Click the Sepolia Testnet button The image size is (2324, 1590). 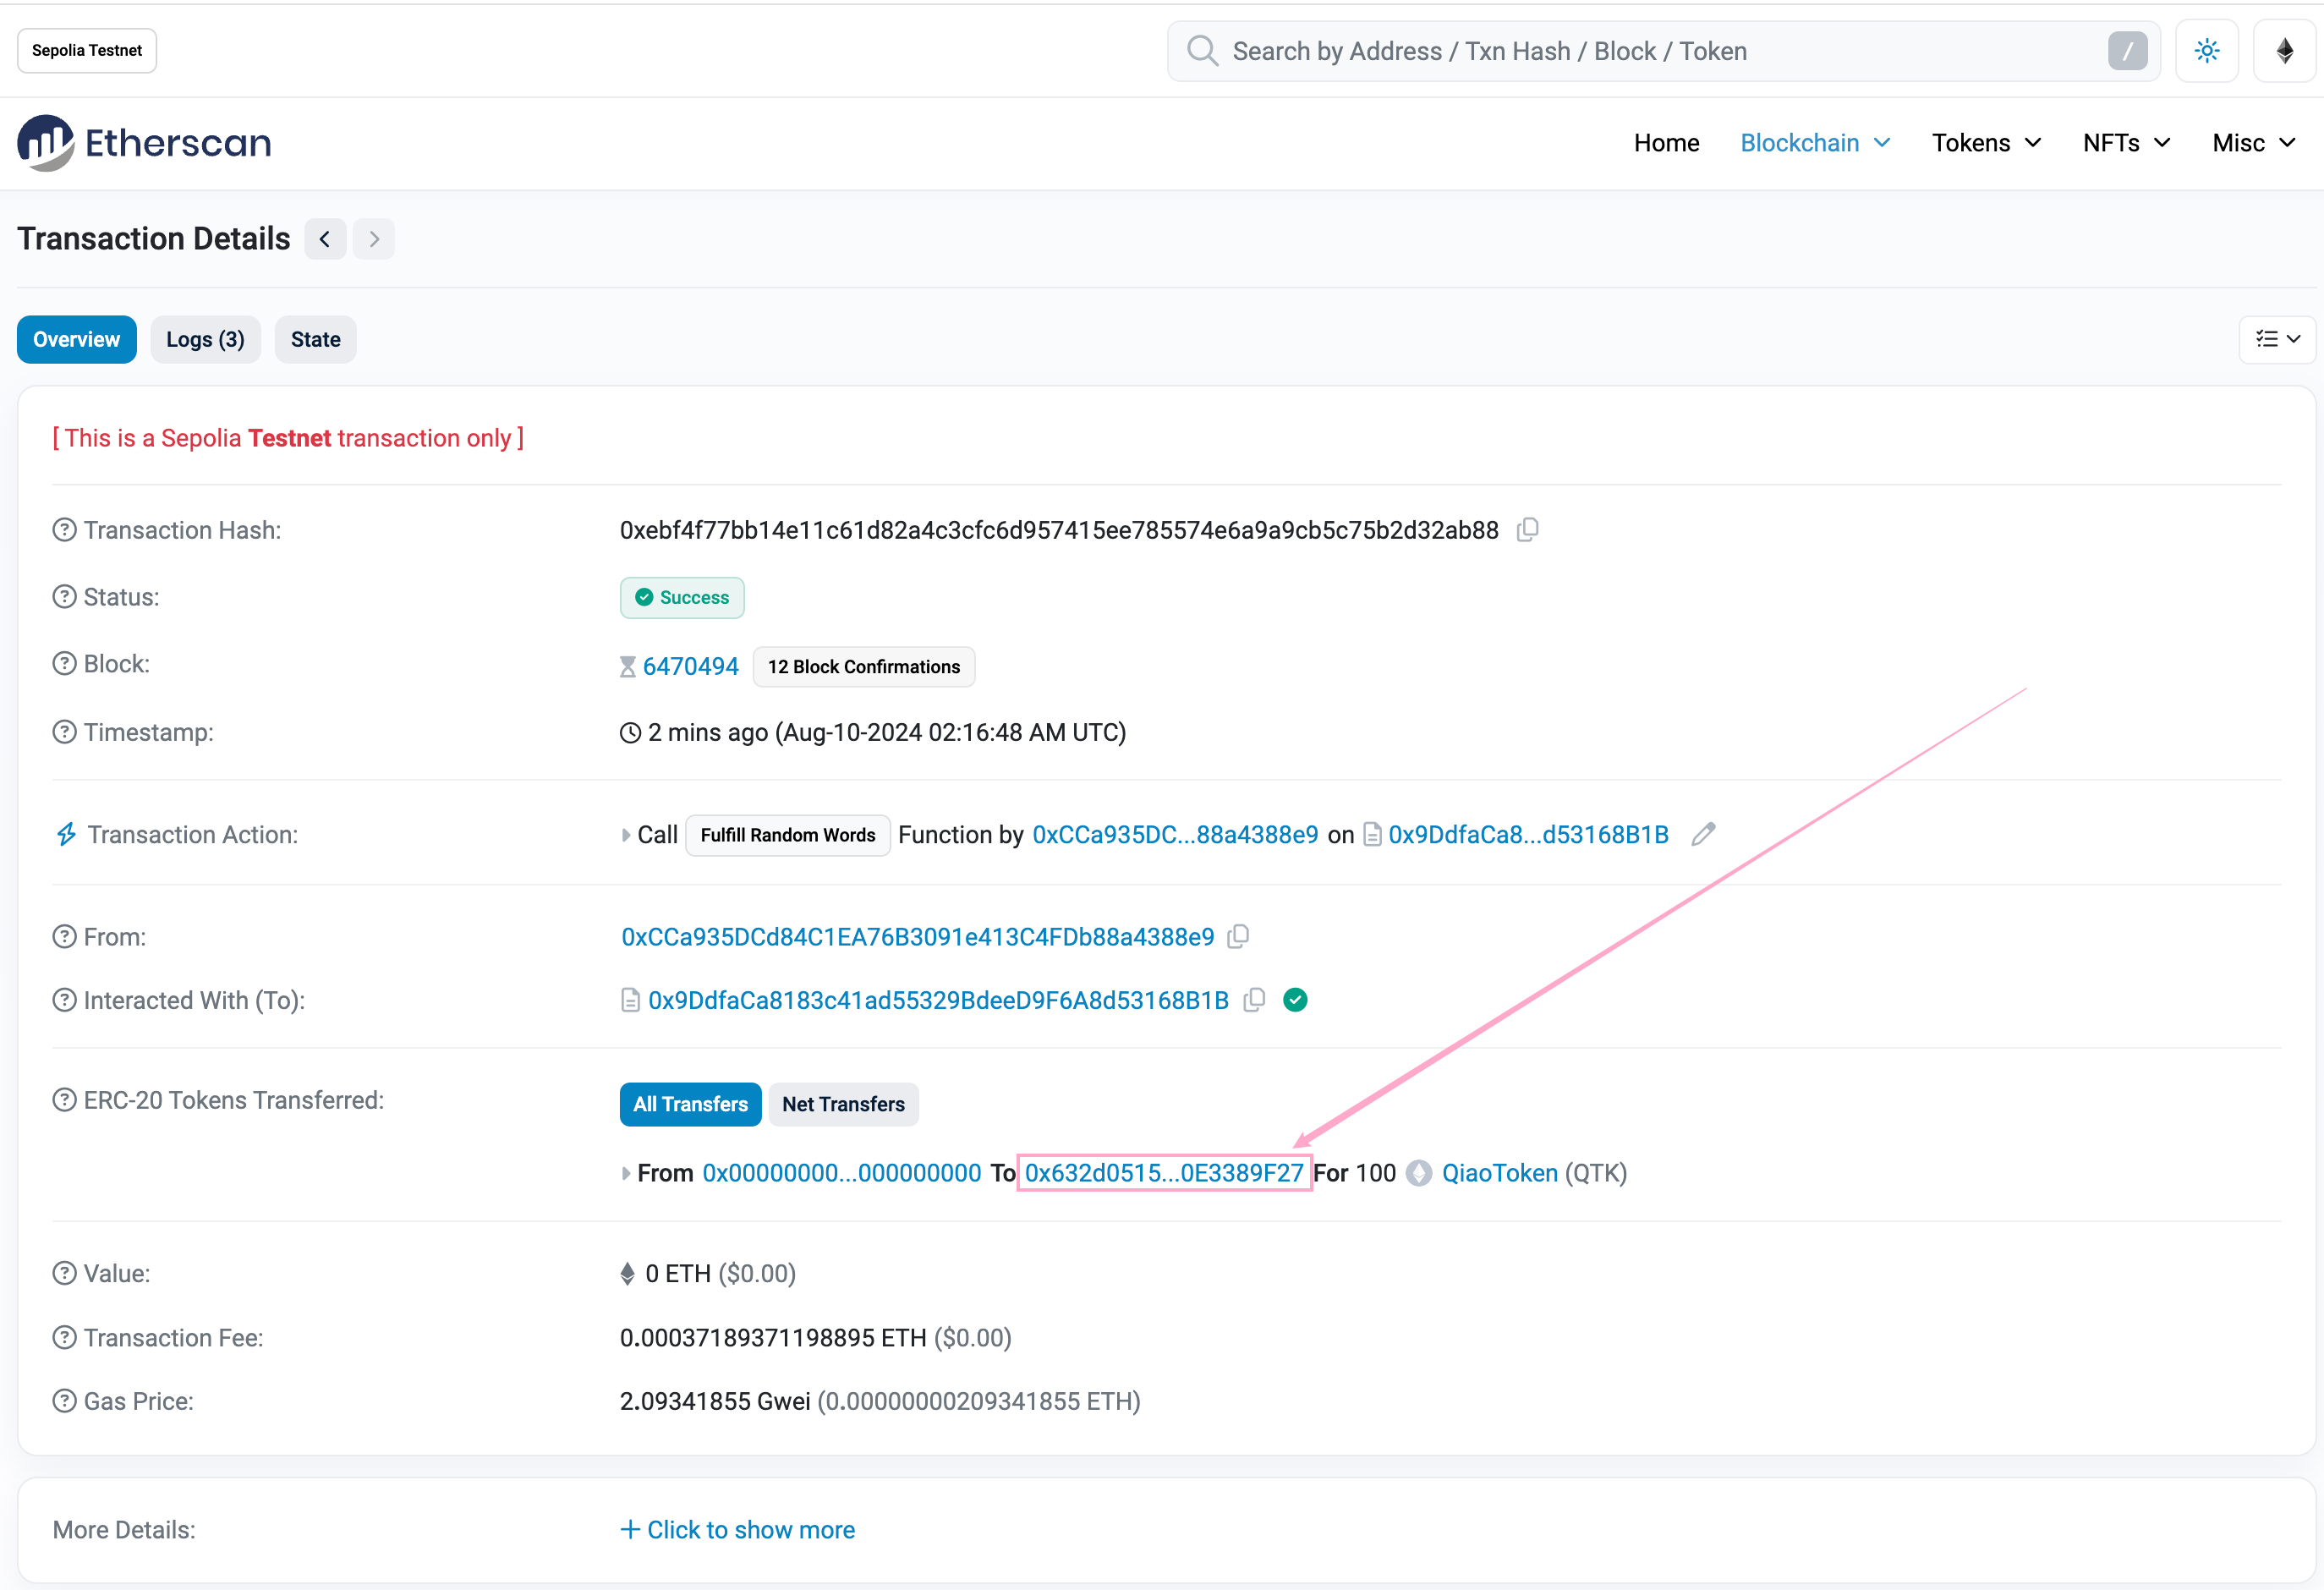coord(87,51)
